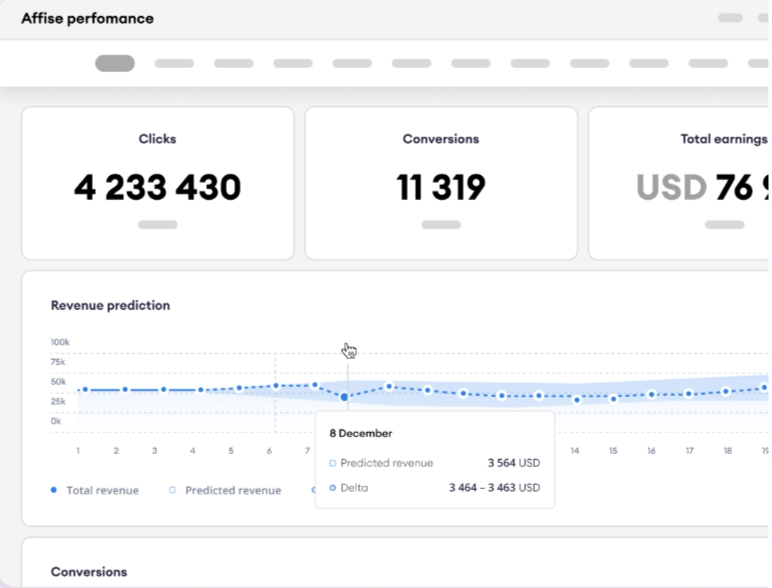Click the bottom "Conversions" section heading
Viewport: 772px width, 588px height.
click(89, 572)
